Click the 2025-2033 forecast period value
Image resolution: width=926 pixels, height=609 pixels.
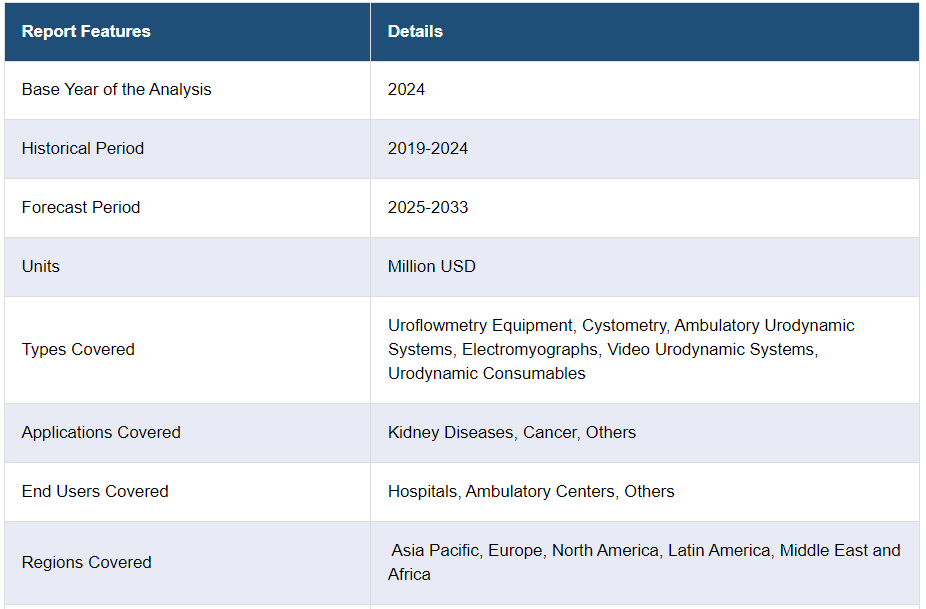tap(428, 208)
